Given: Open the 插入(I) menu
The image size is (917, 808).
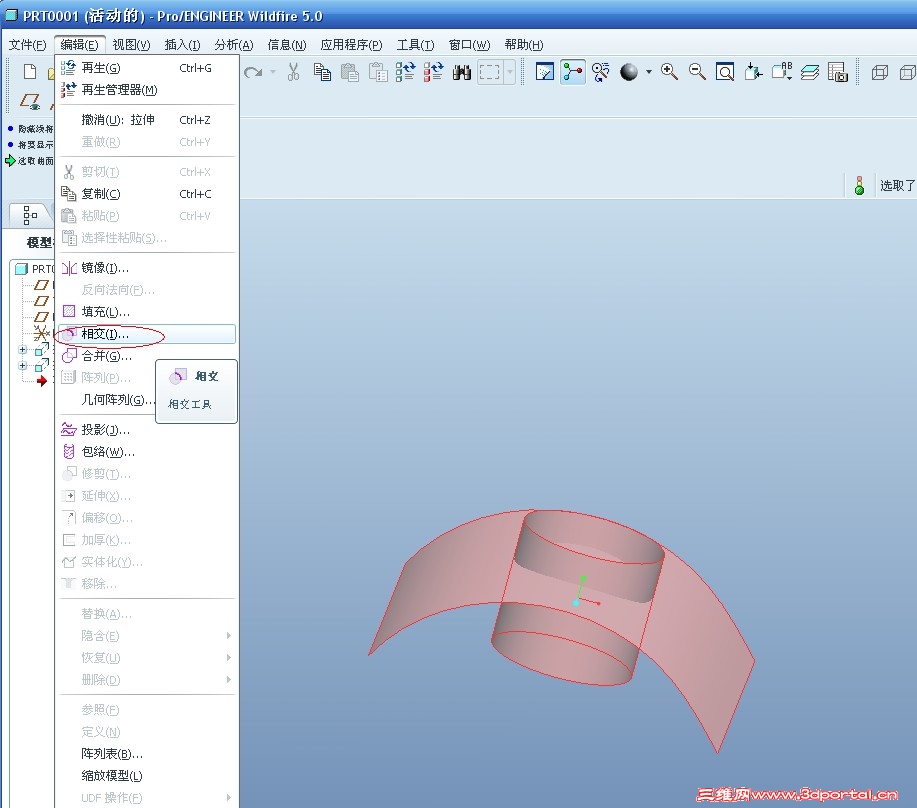Looking at the screenshot, I should [182, 45].
